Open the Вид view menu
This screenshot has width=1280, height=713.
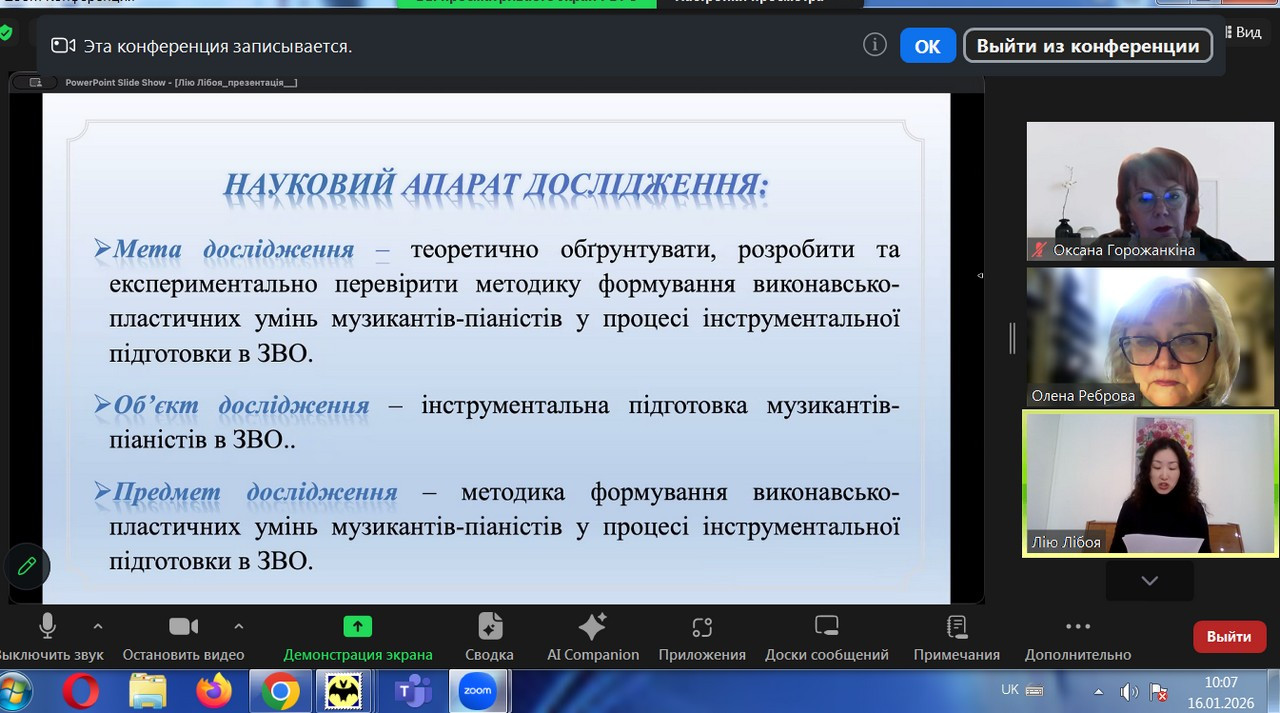(1248, 32)
